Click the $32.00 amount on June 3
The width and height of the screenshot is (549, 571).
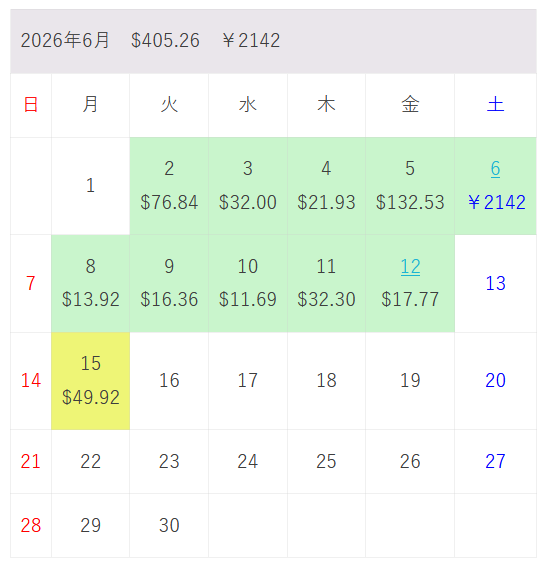[x=248, y=202]
